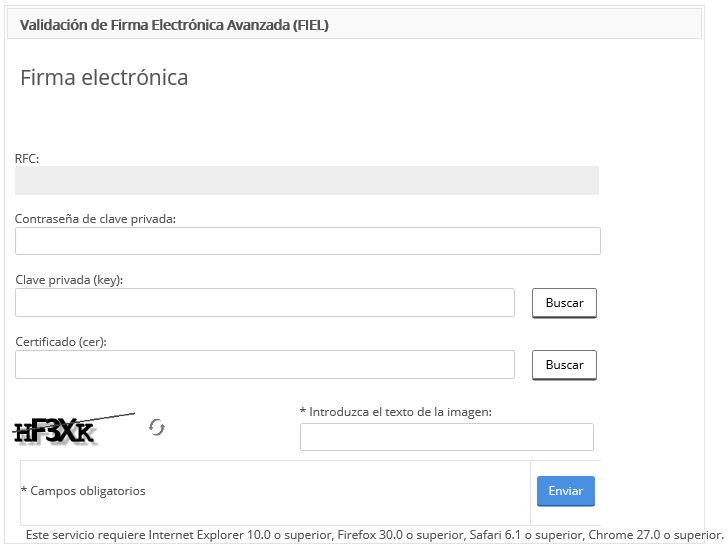Click the HF3XK captcha image
Screen dimensions: 728x553
74,428
